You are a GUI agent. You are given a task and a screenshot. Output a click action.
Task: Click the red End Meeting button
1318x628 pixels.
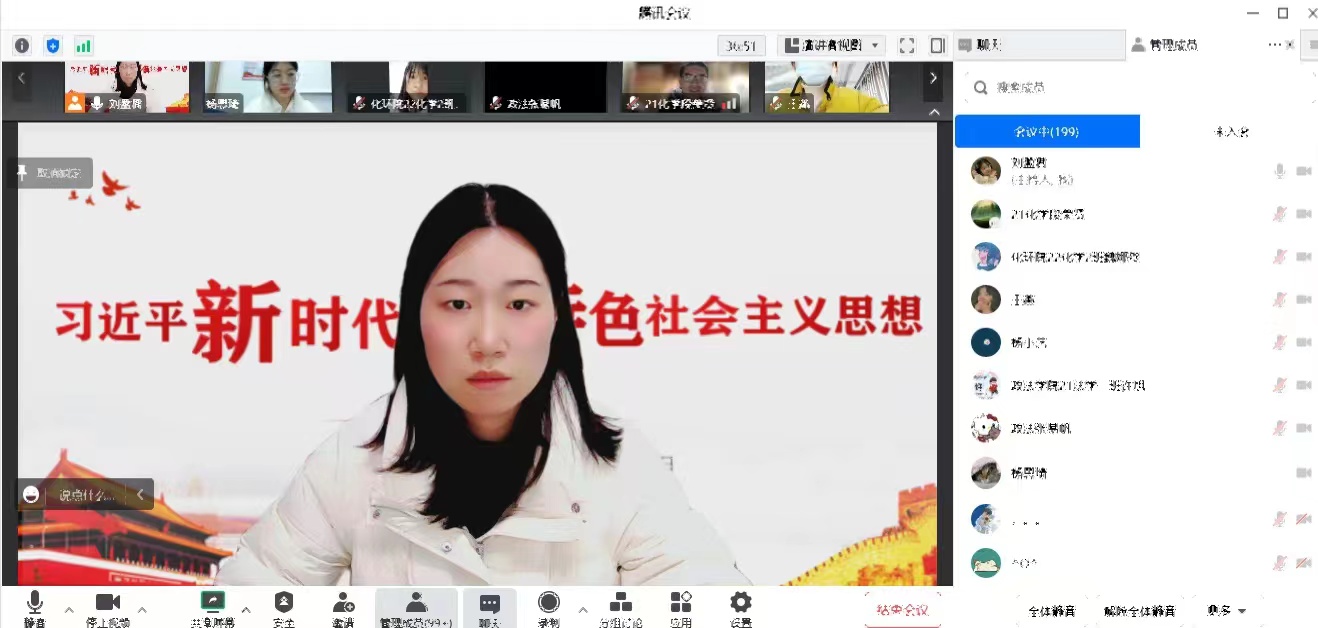(902, 610)
